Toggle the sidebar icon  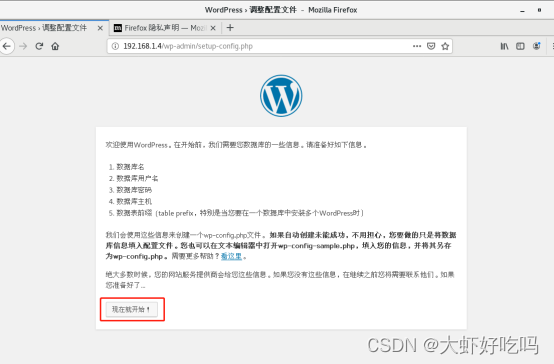coord(520,46)
